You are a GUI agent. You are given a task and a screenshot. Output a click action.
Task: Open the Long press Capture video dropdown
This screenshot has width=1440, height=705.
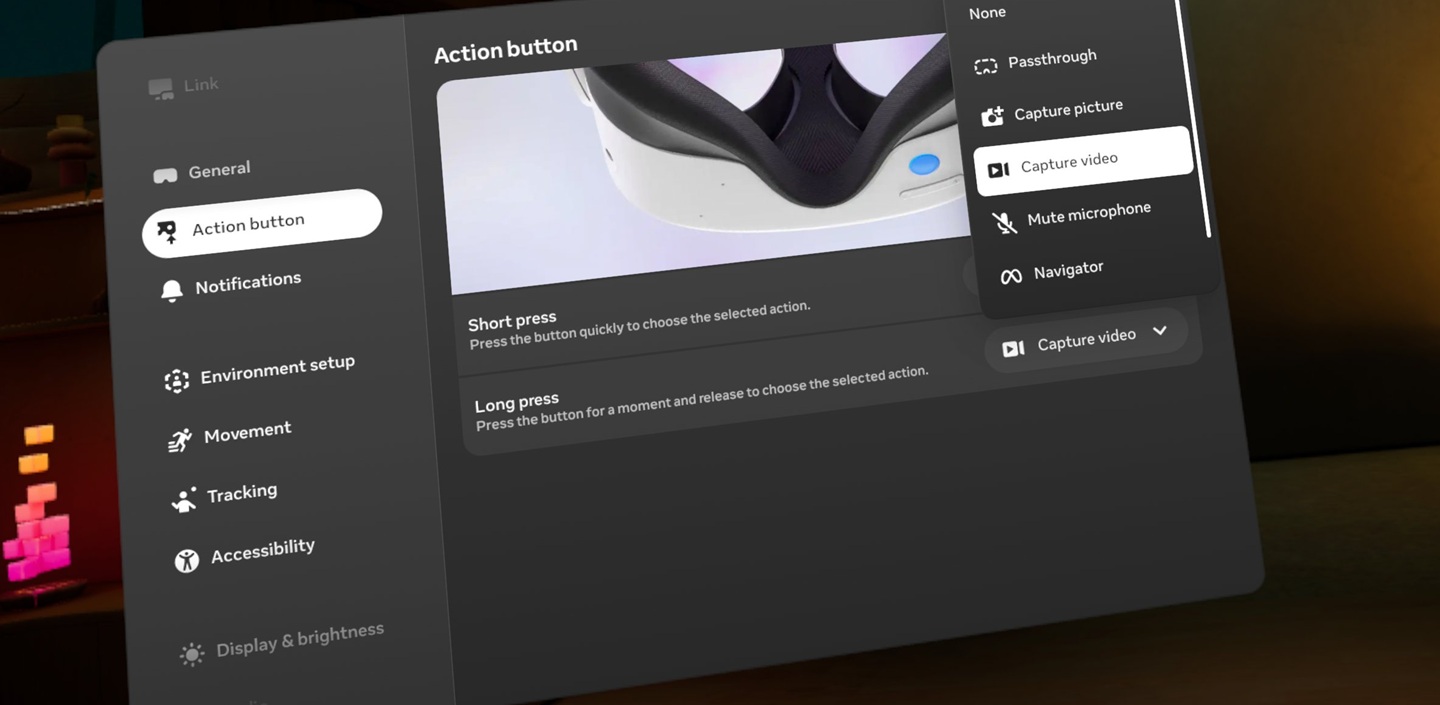1085,341
